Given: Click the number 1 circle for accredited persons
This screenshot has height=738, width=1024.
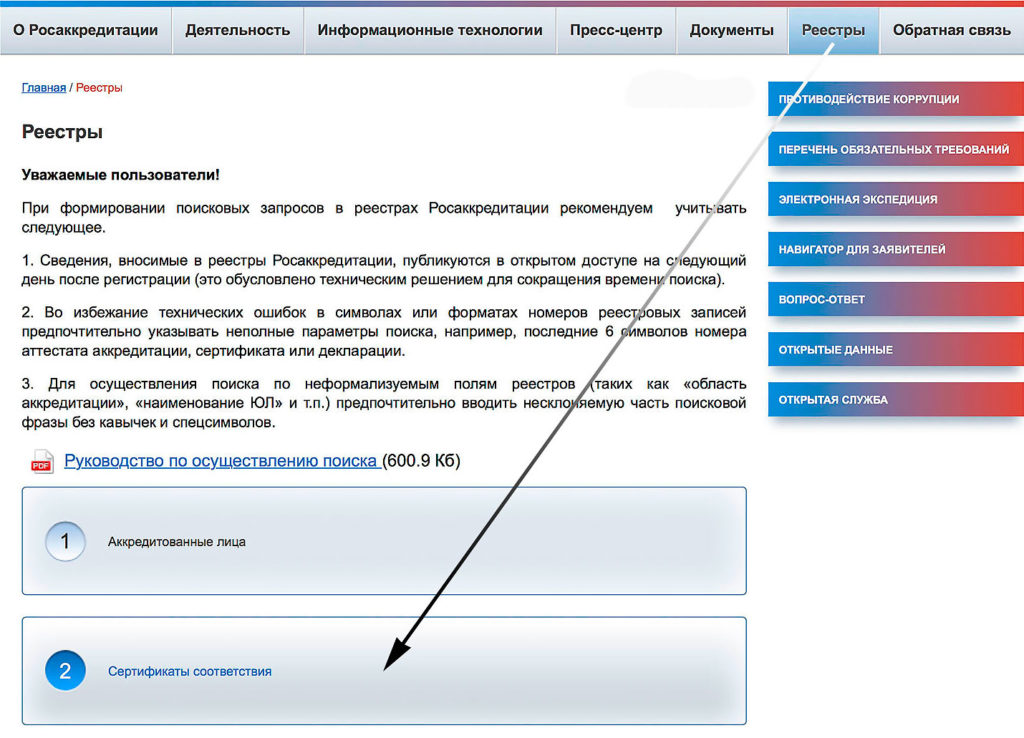Looking at the screenshot, I should pos(65,541).
